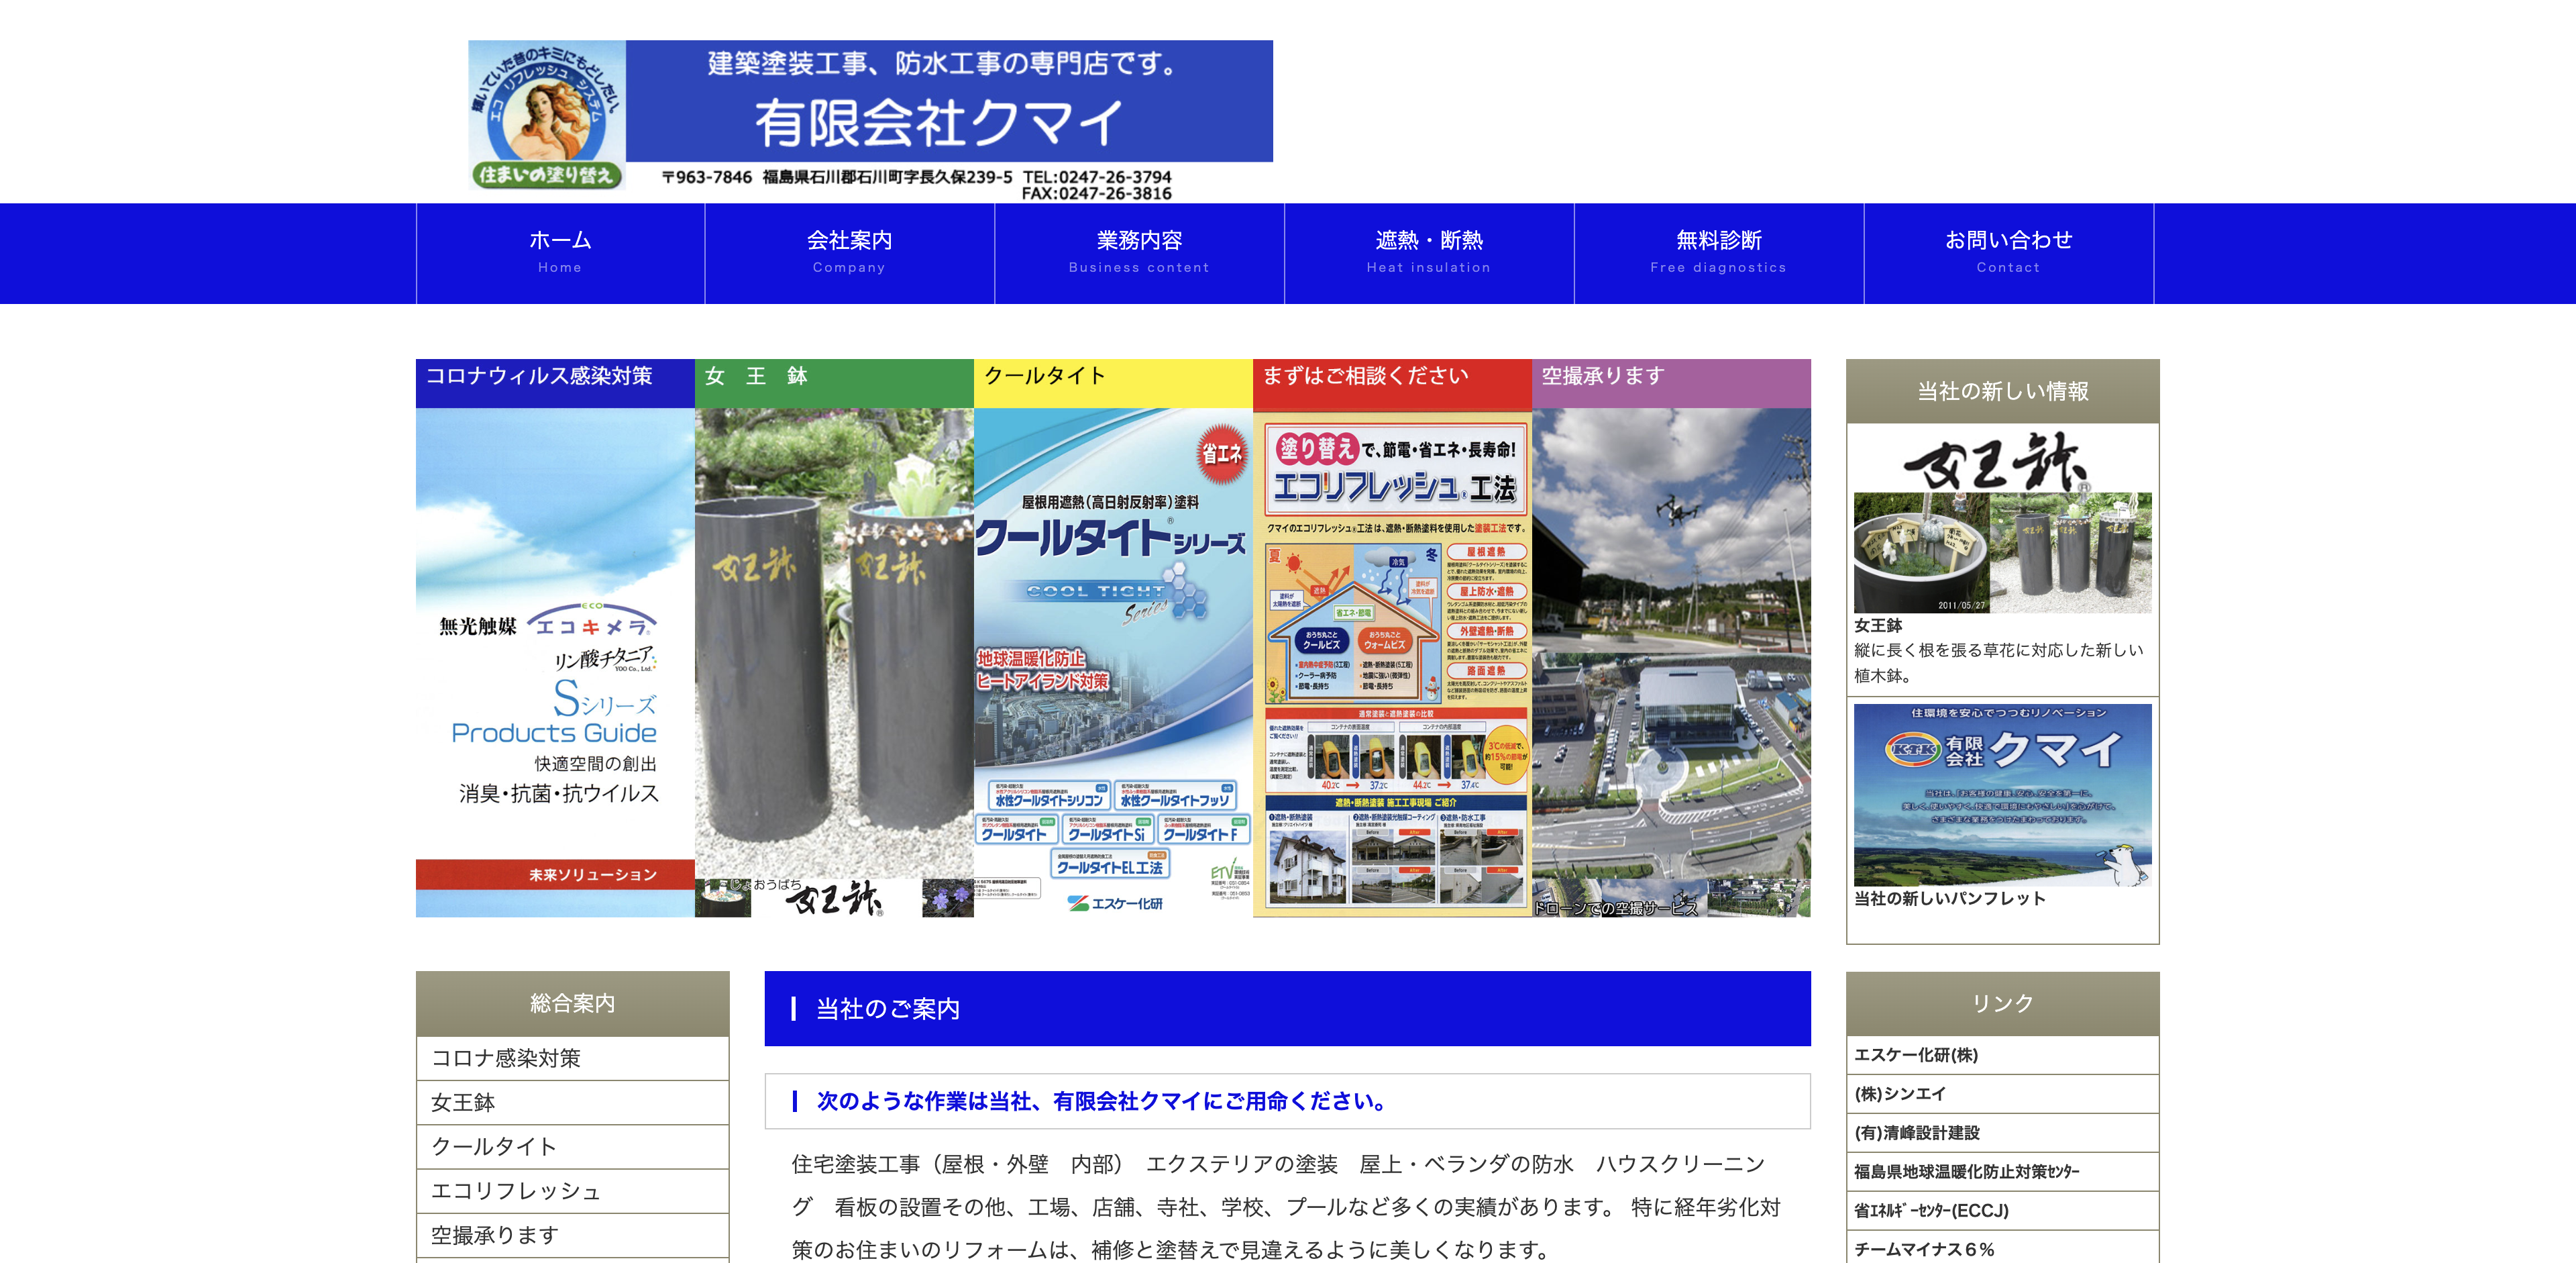The image size is (2576, 1263).
Task: Open the 女王鉢 news title link
Action: (x=1878, y=625)
